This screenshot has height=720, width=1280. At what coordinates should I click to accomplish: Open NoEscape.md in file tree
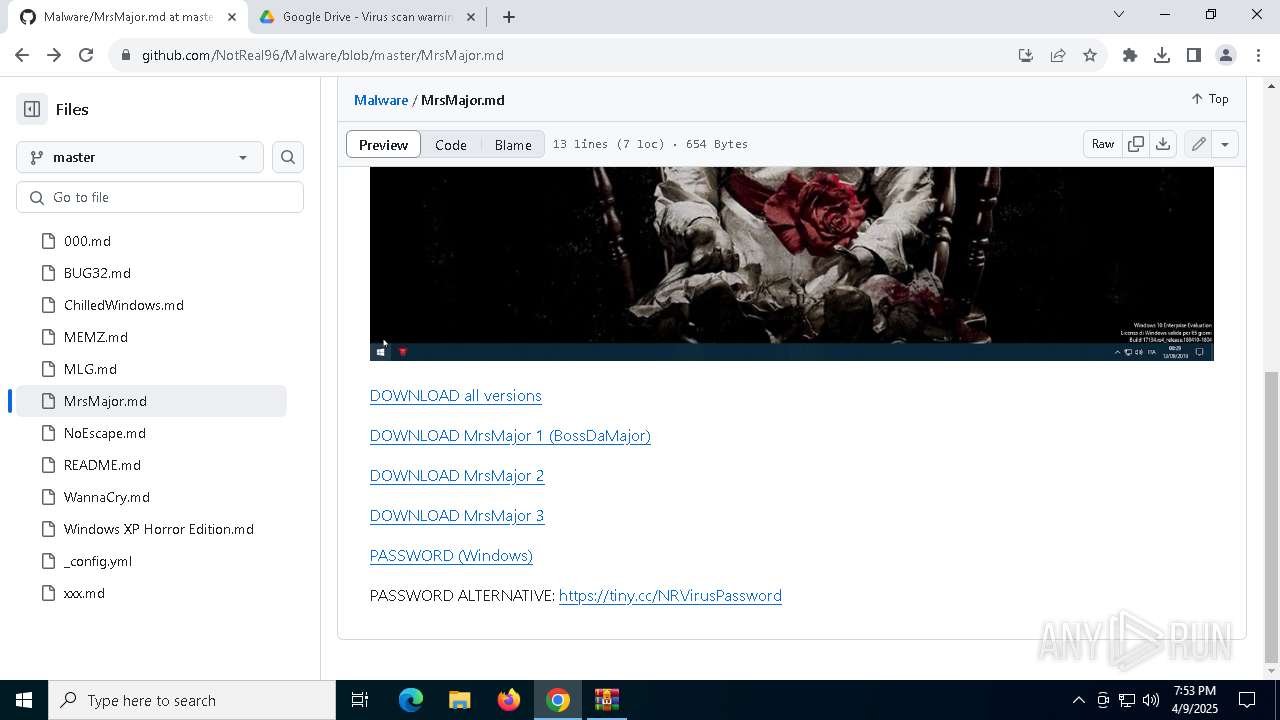(104, 433)
